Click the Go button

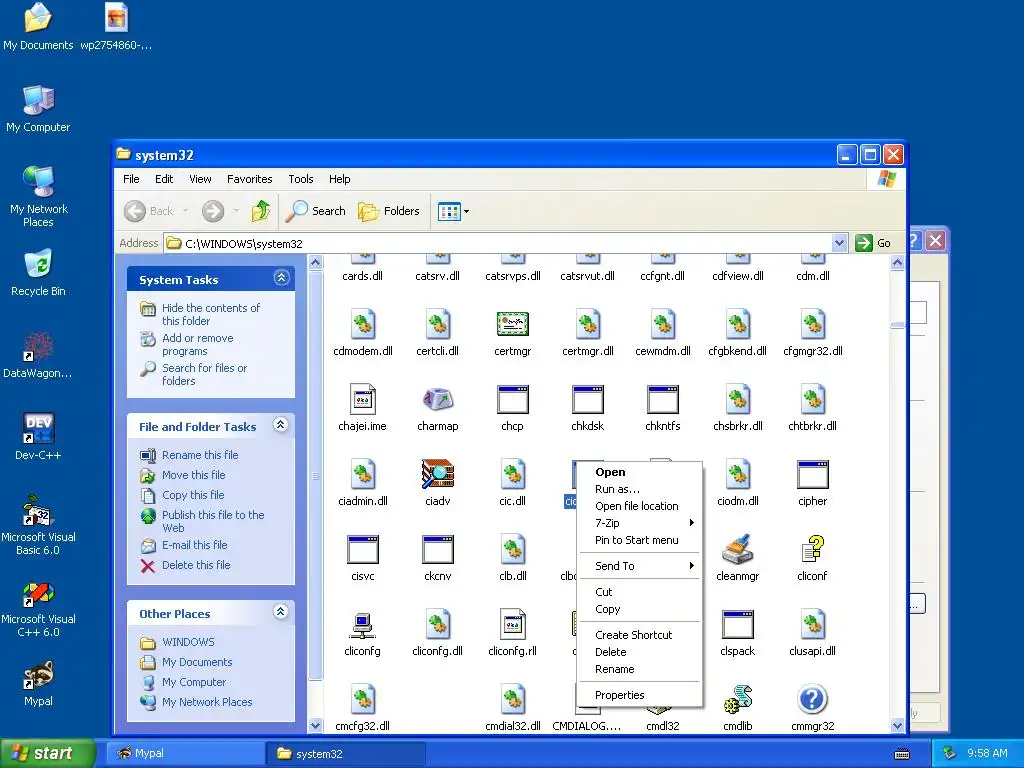pos(873,243)
